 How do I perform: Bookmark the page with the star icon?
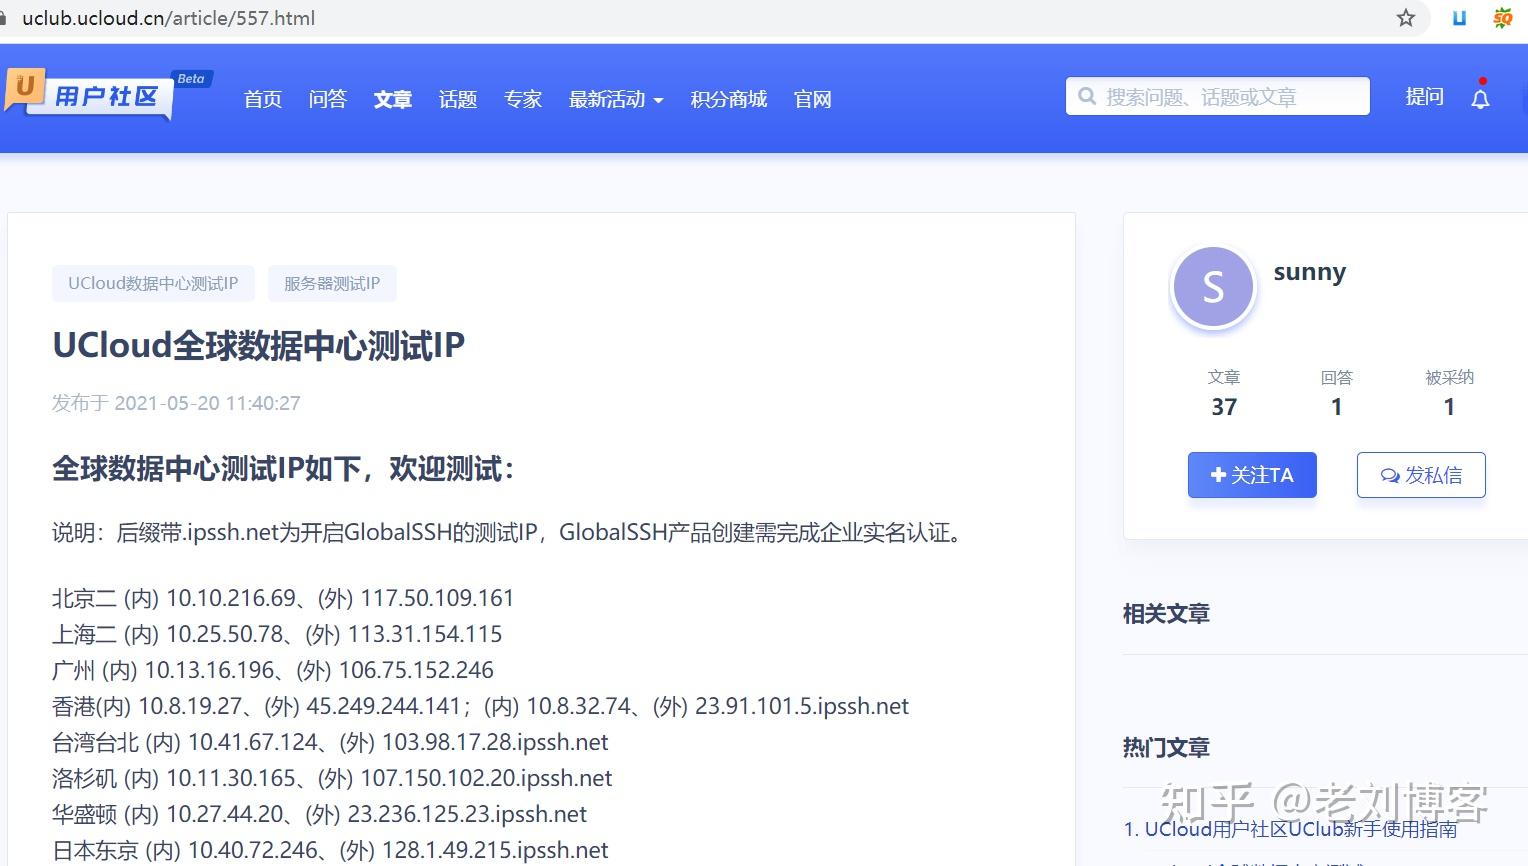[x=1406, y=17]
